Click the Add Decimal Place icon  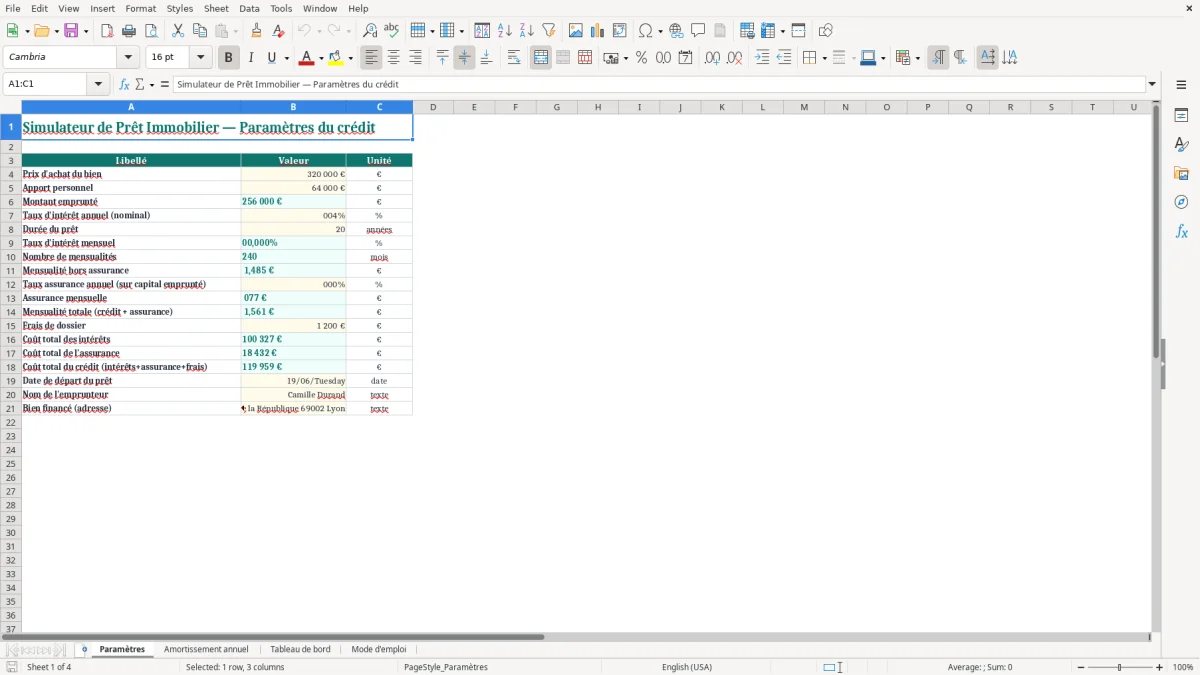tap(713, 58)
